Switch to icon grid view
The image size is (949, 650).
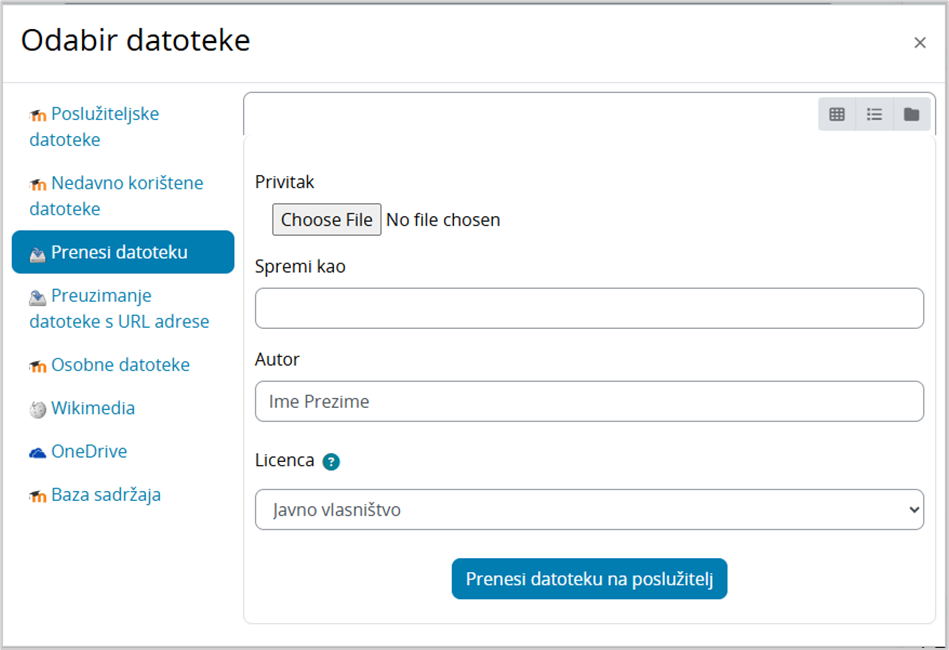(837, 114)
